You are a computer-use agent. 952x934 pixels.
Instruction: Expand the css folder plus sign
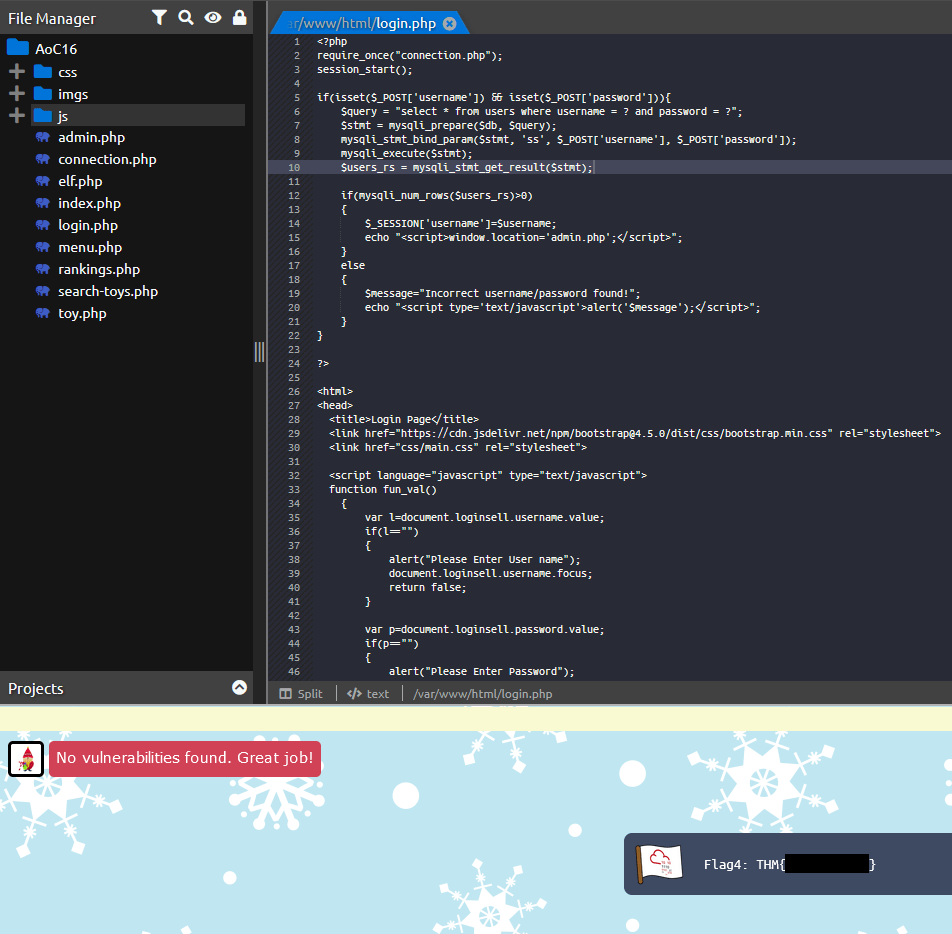17,72
